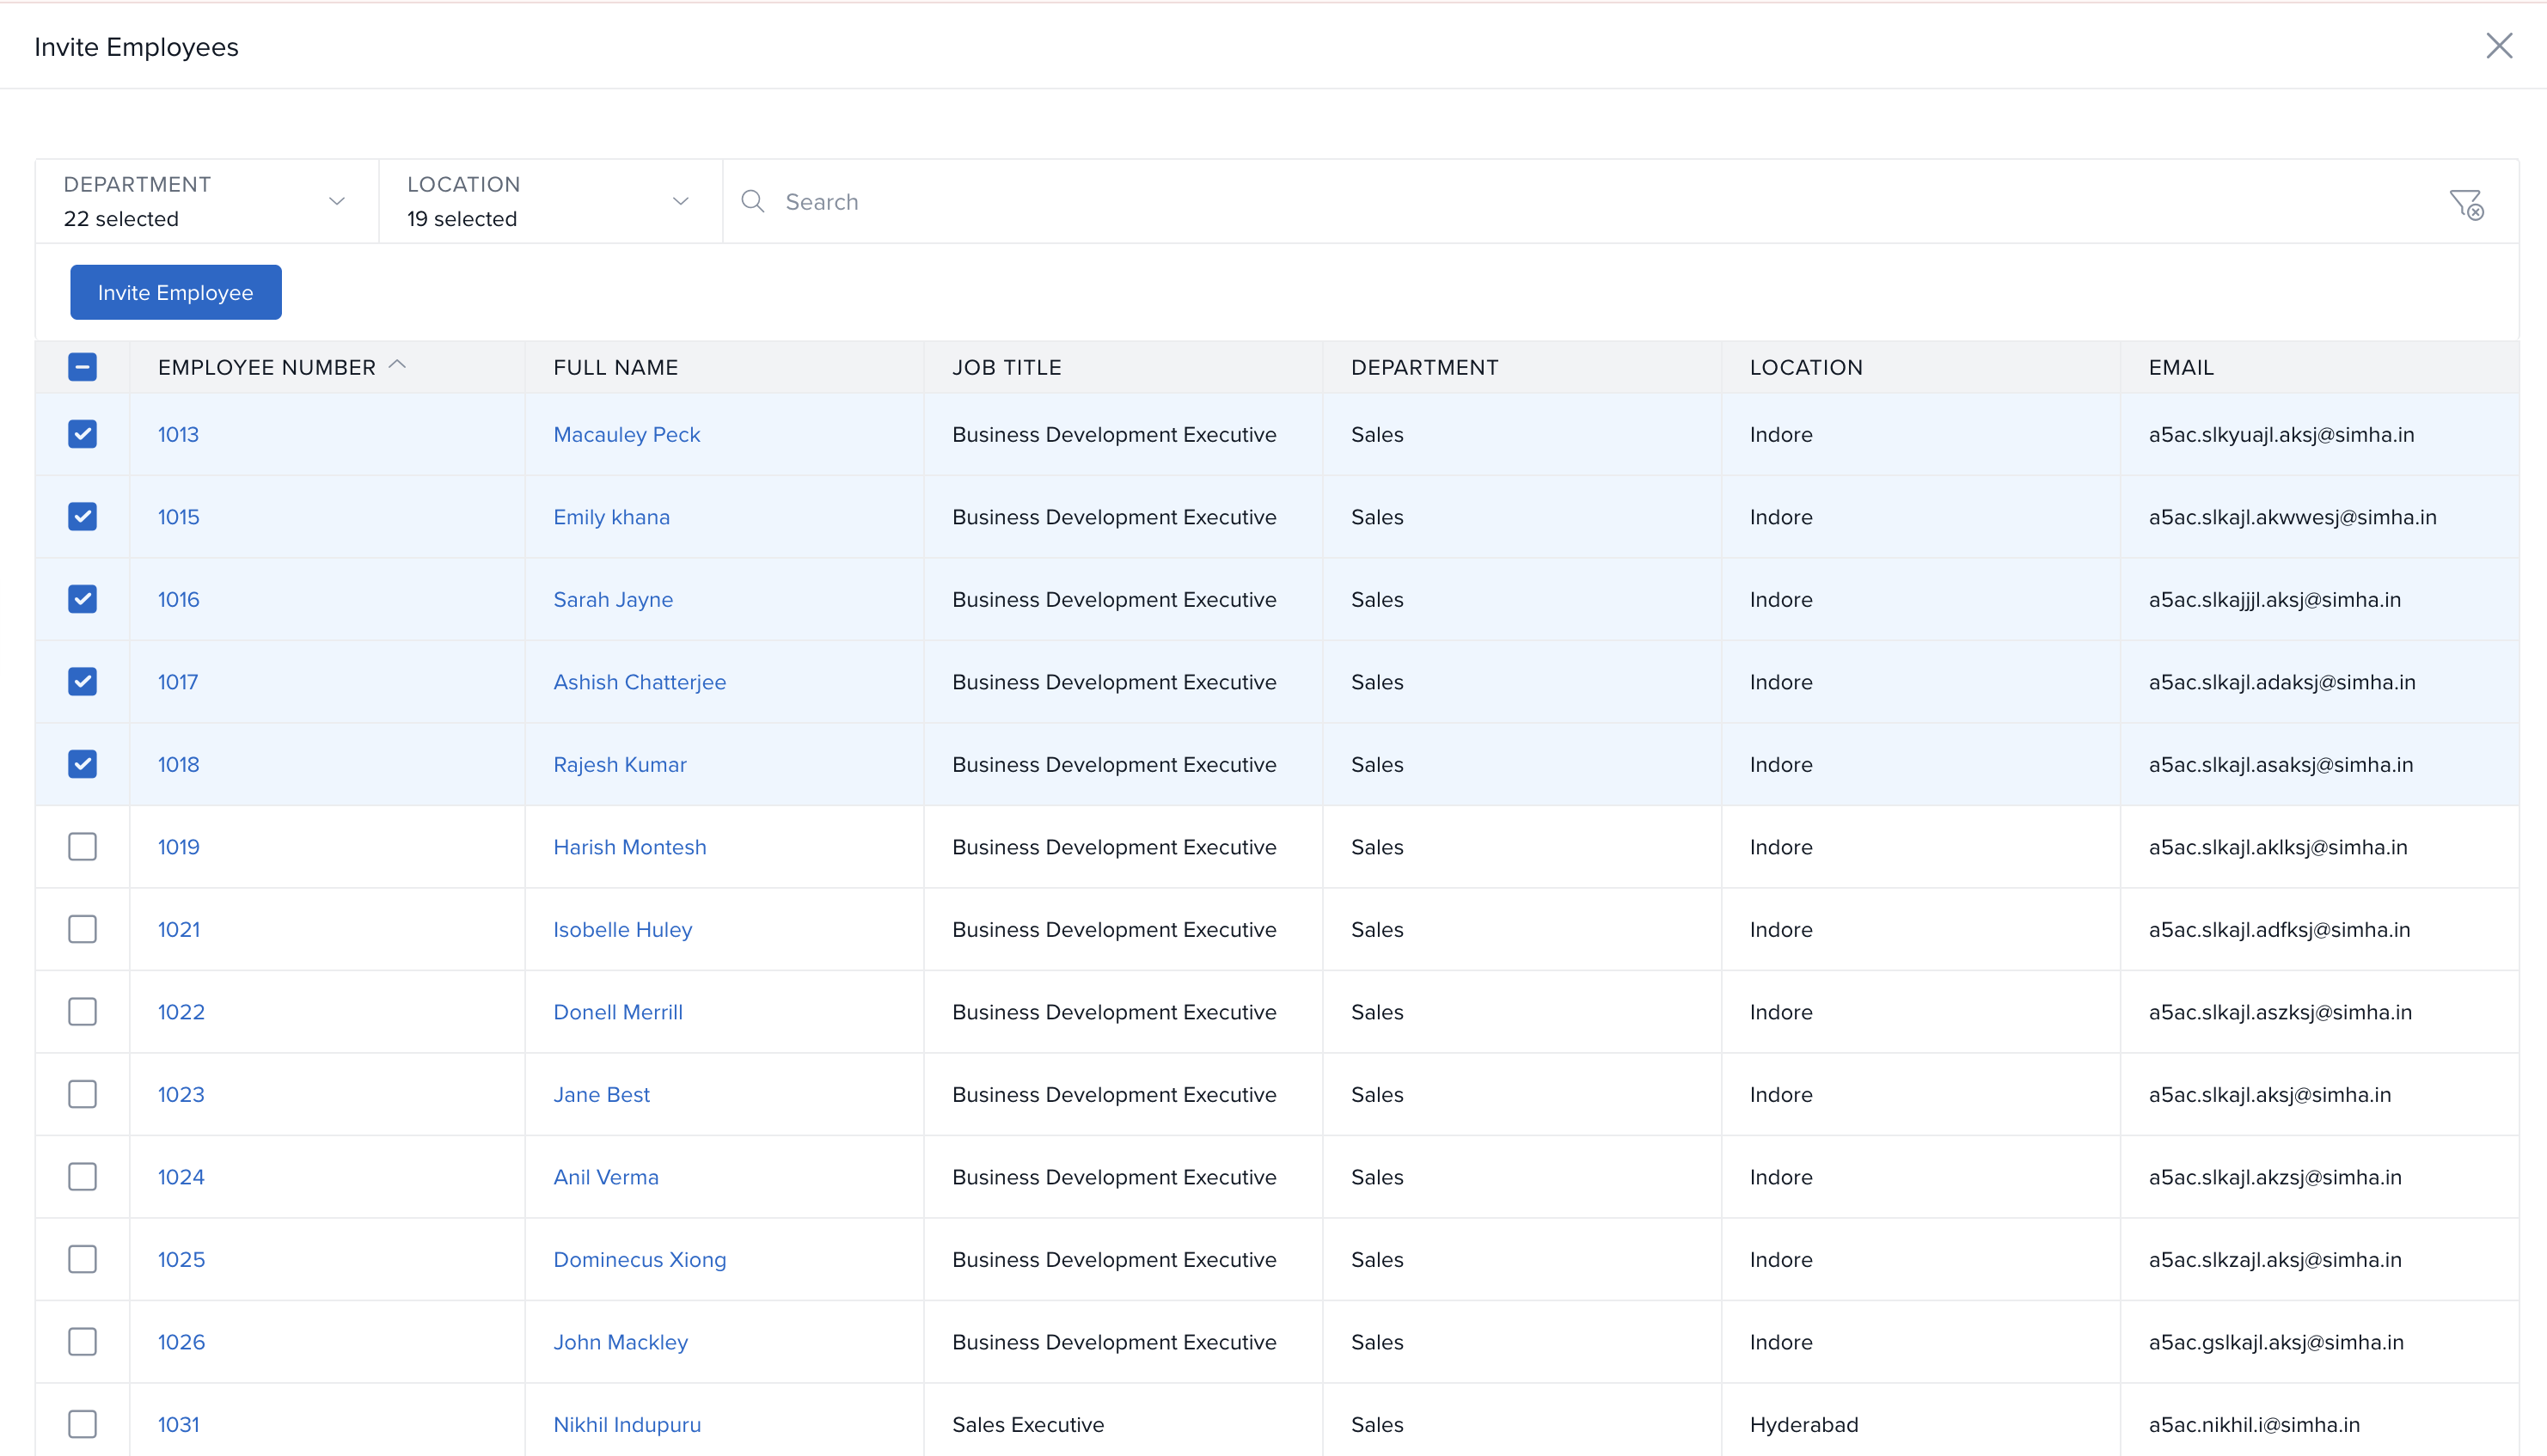
Task: Uncheck employee 1013 Macauley Peck
Action: [x=82, y=434]
